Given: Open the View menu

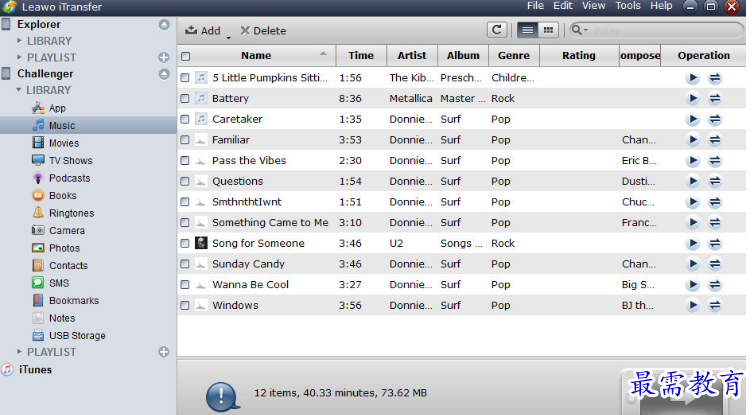Looking at the screenshot, I should pos(593,6).
